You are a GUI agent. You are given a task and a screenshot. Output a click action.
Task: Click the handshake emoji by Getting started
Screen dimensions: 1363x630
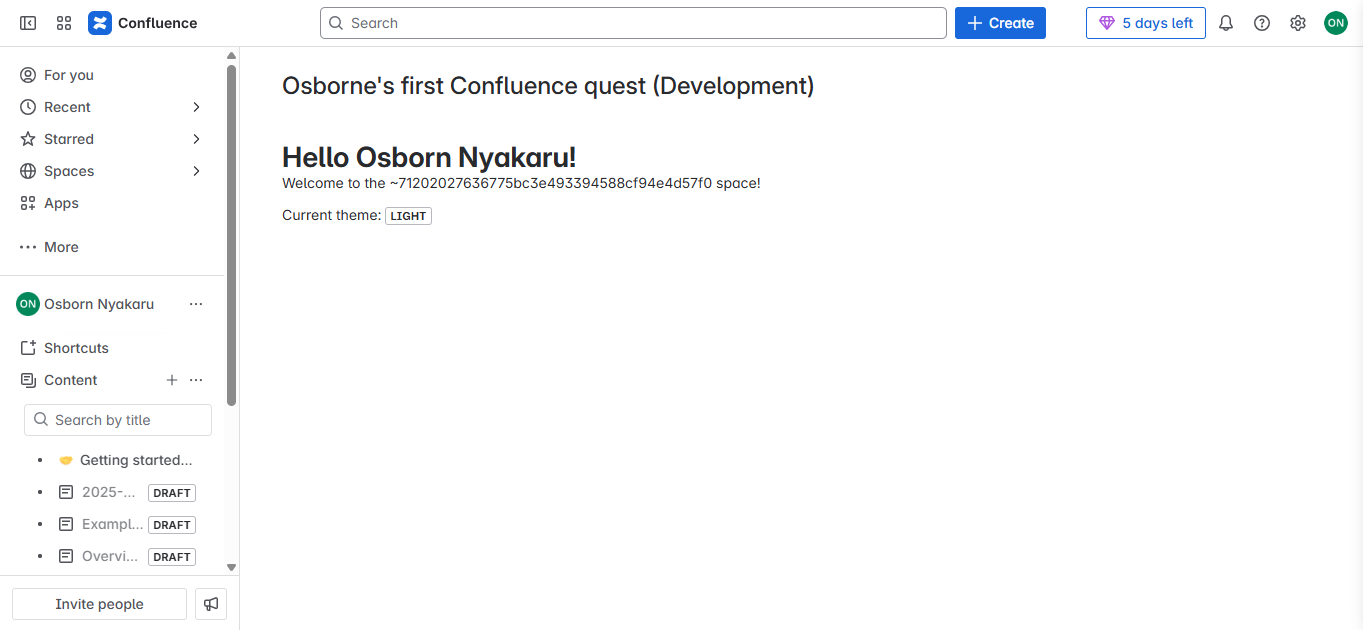pos(66,460)
